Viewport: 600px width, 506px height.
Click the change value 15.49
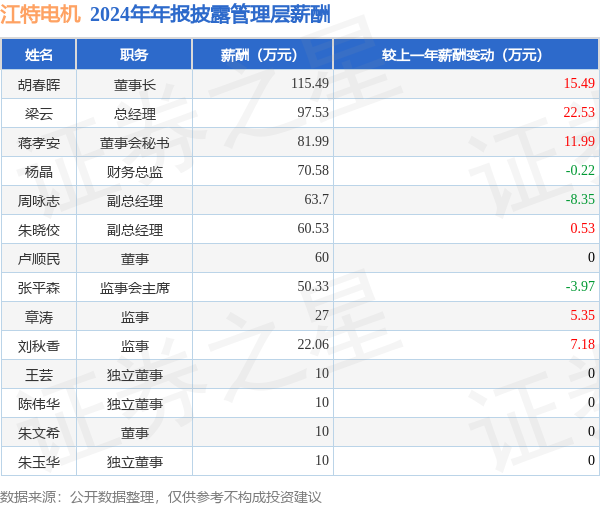pyautogui.click(x=579, y=83)
